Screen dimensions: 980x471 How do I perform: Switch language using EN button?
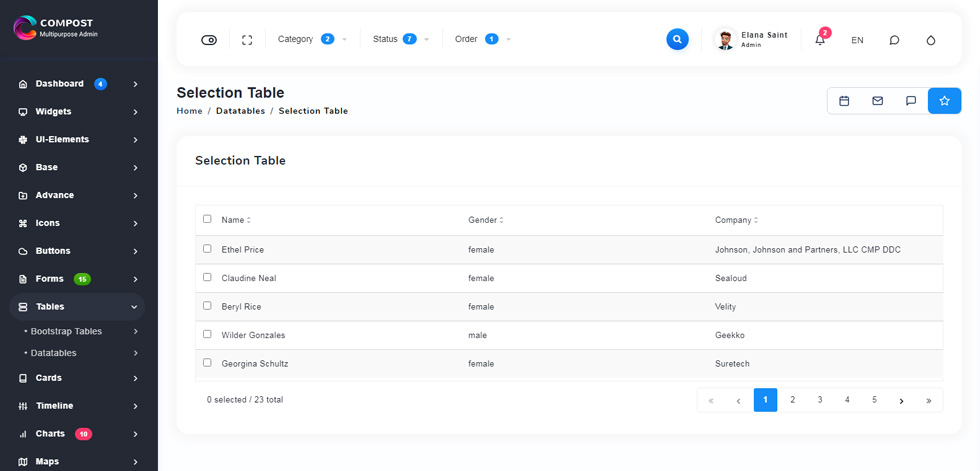[857, 40]
